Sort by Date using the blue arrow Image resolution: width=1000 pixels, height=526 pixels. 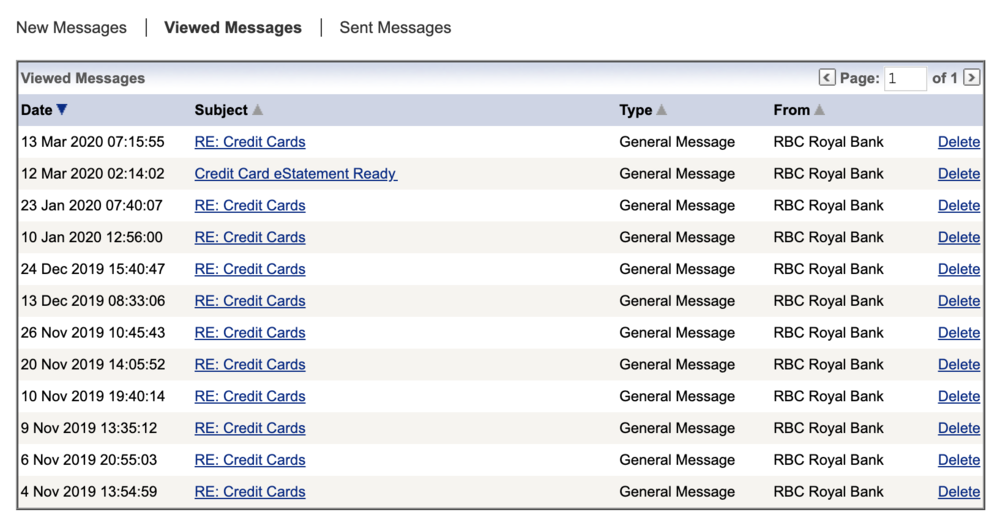coord(62,110)
